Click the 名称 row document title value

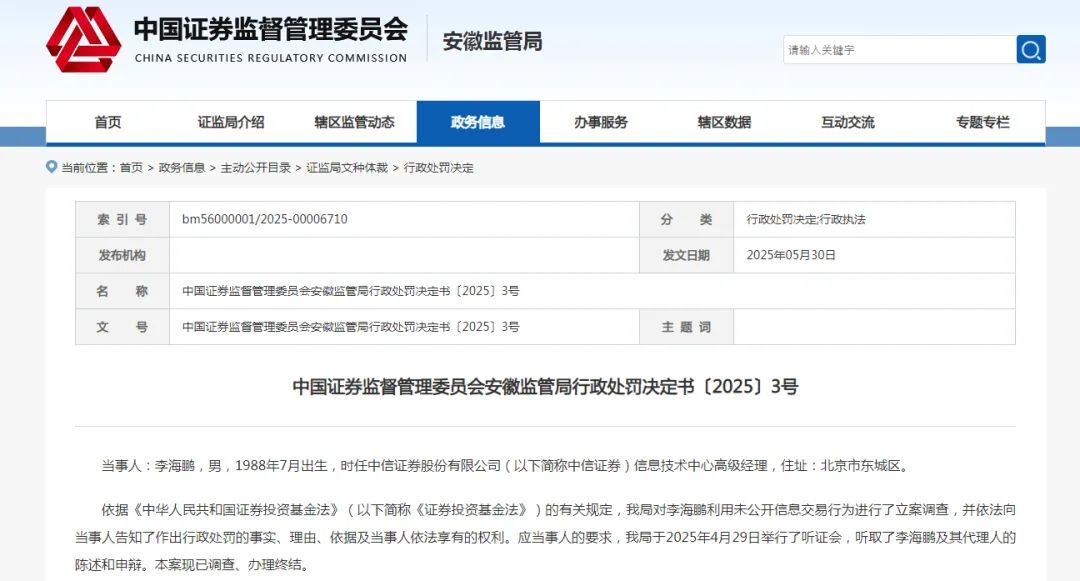click(351, 290)
